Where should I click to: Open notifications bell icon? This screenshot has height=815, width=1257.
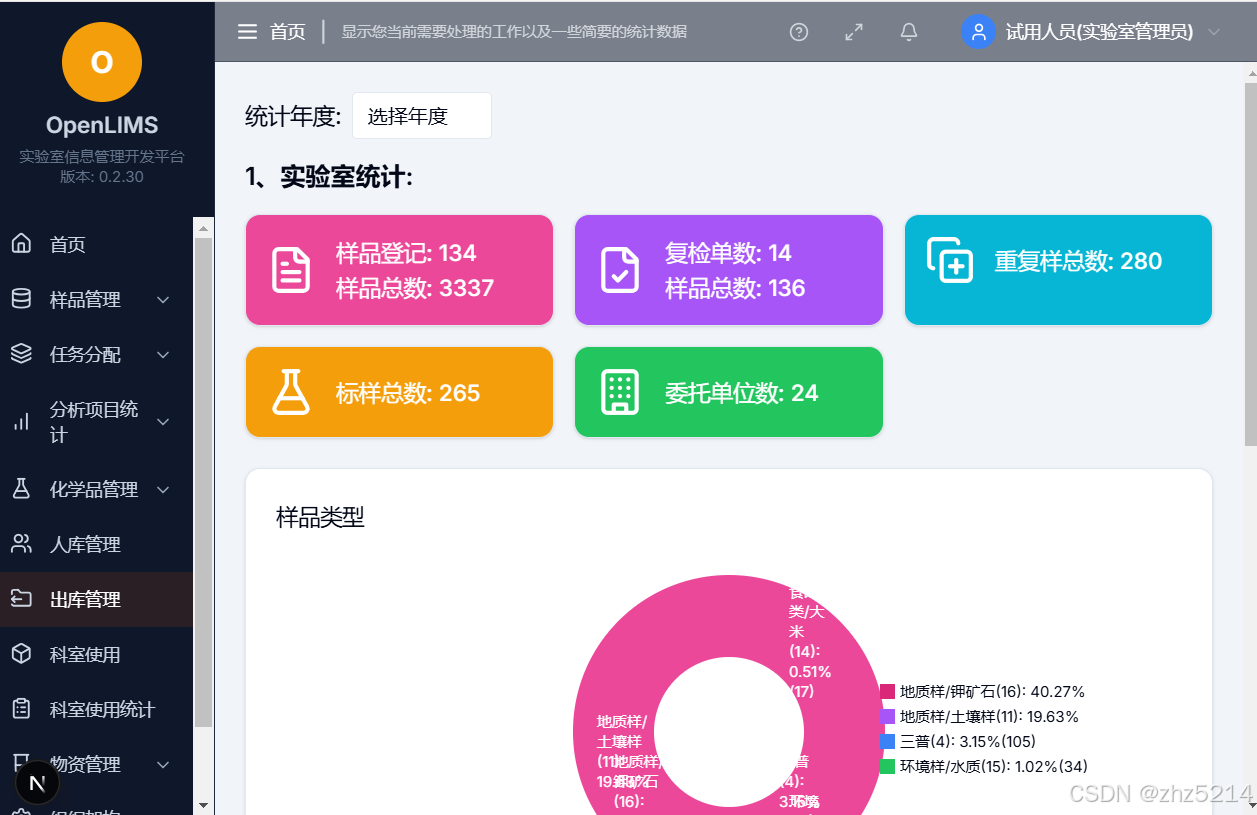(x=909, y=32)
